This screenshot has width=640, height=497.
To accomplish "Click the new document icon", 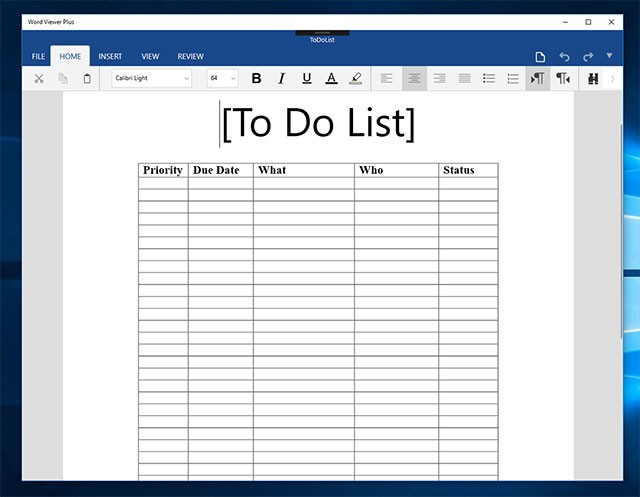I will pyautogui.click(x=540, y=56).
